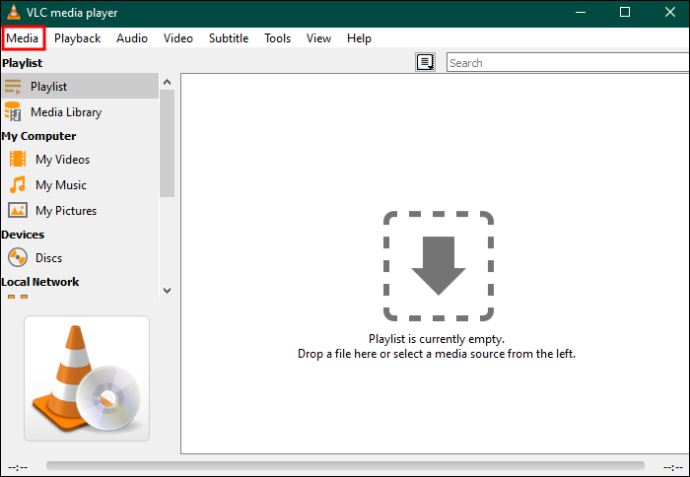This screenshot has height=477, width=690.
Task: Minimize the VLC window
Action: [x=581, y=12]
